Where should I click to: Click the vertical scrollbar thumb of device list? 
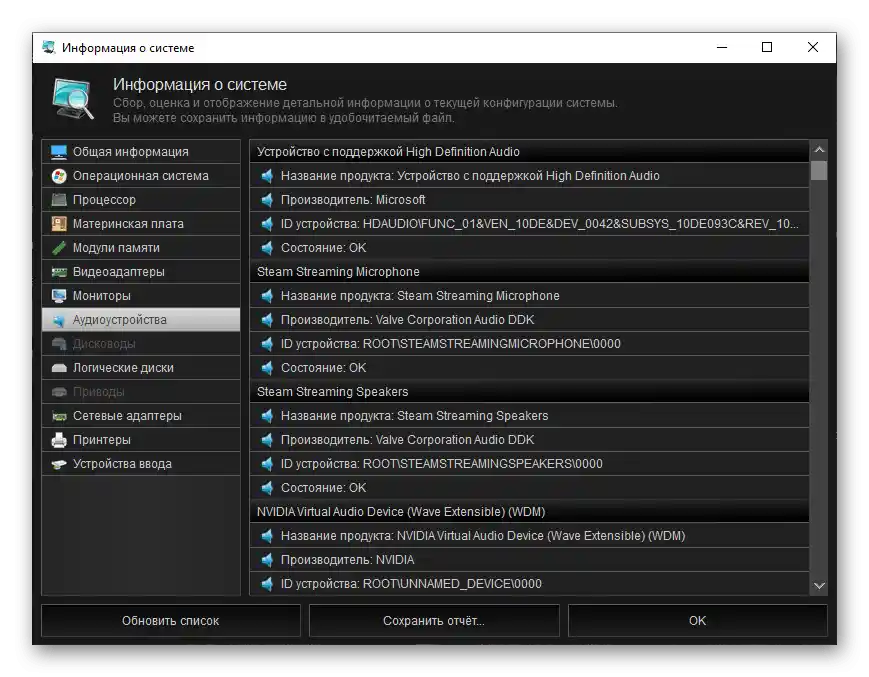point(819,170)
